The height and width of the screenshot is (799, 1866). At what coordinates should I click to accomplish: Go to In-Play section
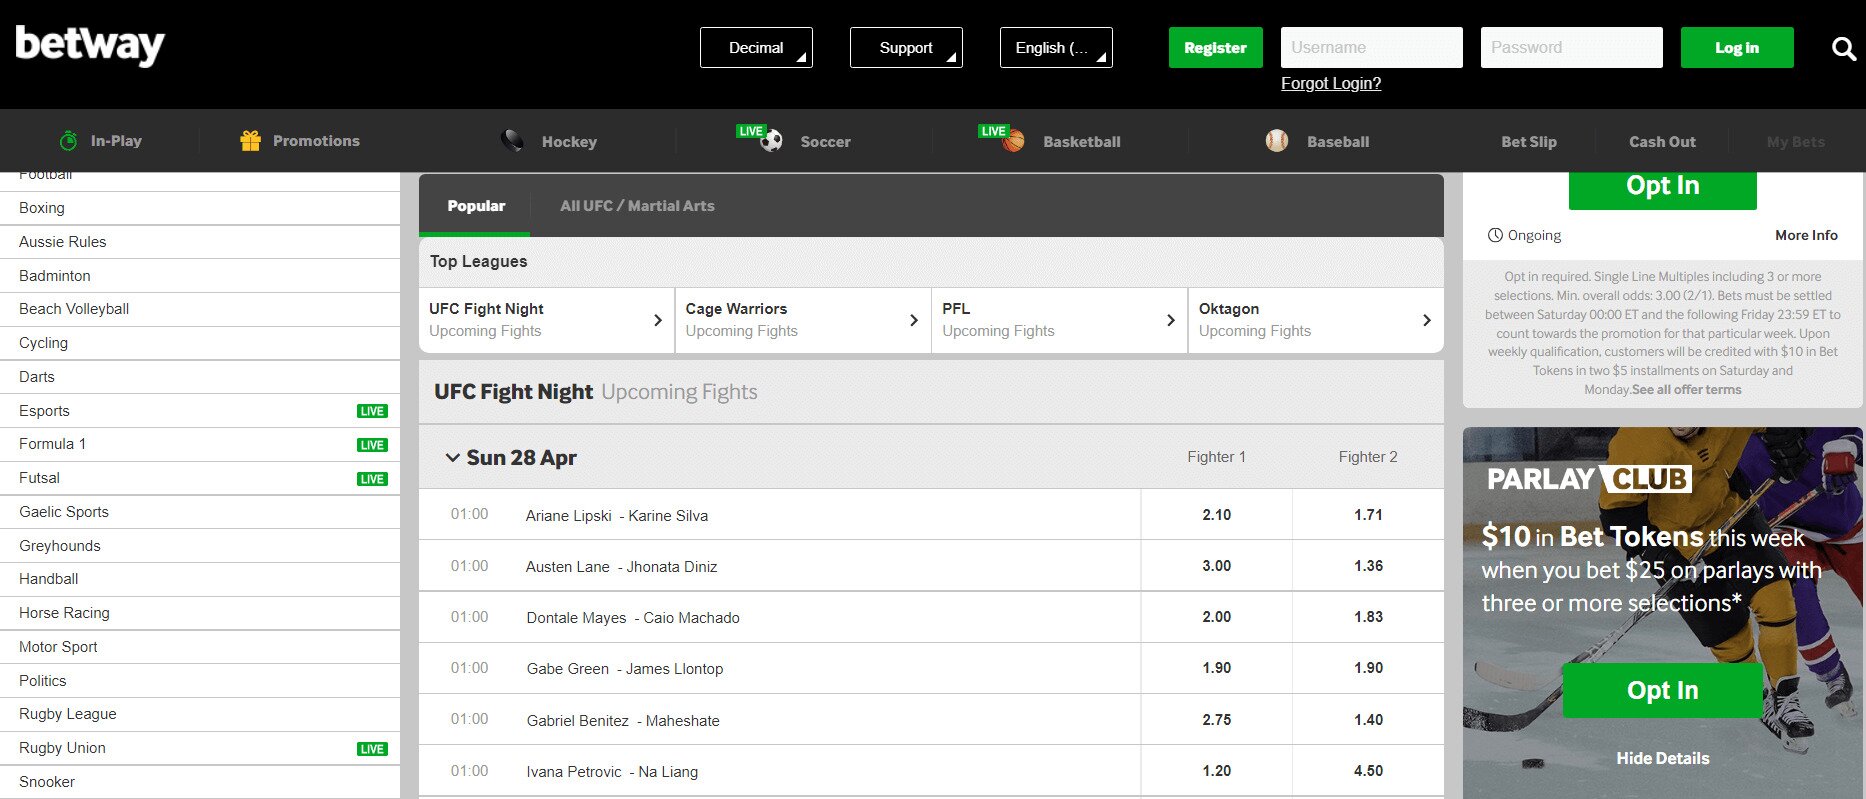click(116, 141)
